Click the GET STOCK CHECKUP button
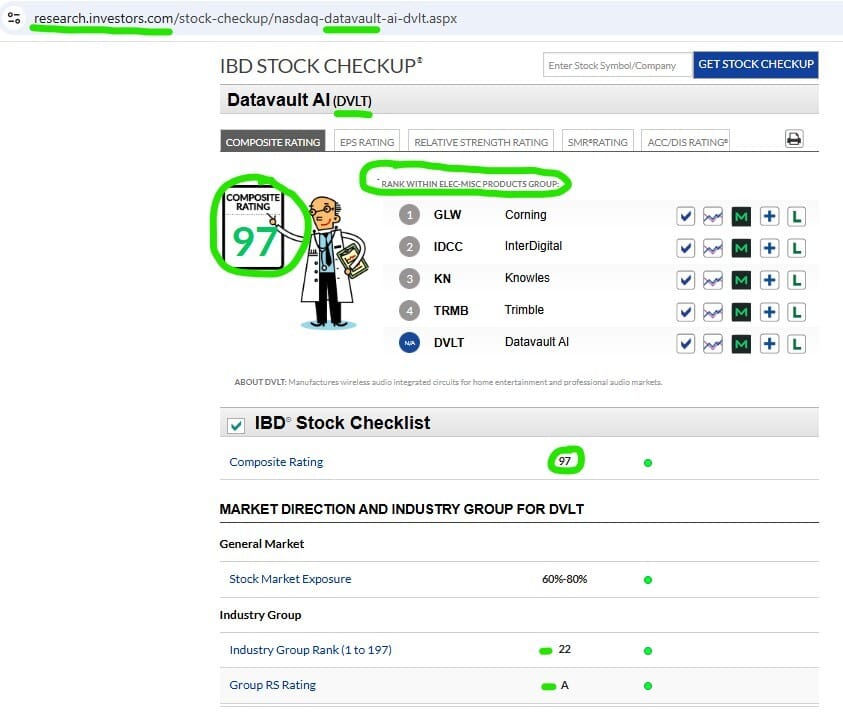 coord(755,65)
